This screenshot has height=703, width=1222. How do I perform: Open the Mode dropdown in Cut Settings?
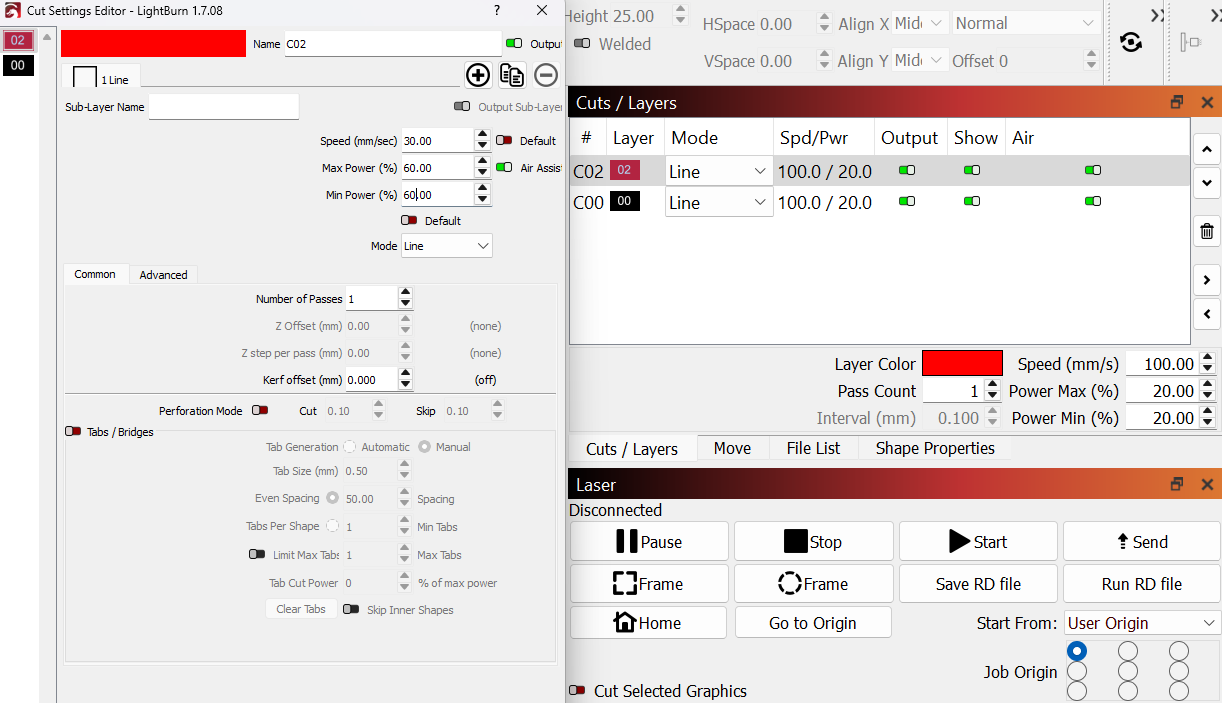coord(446,246)
